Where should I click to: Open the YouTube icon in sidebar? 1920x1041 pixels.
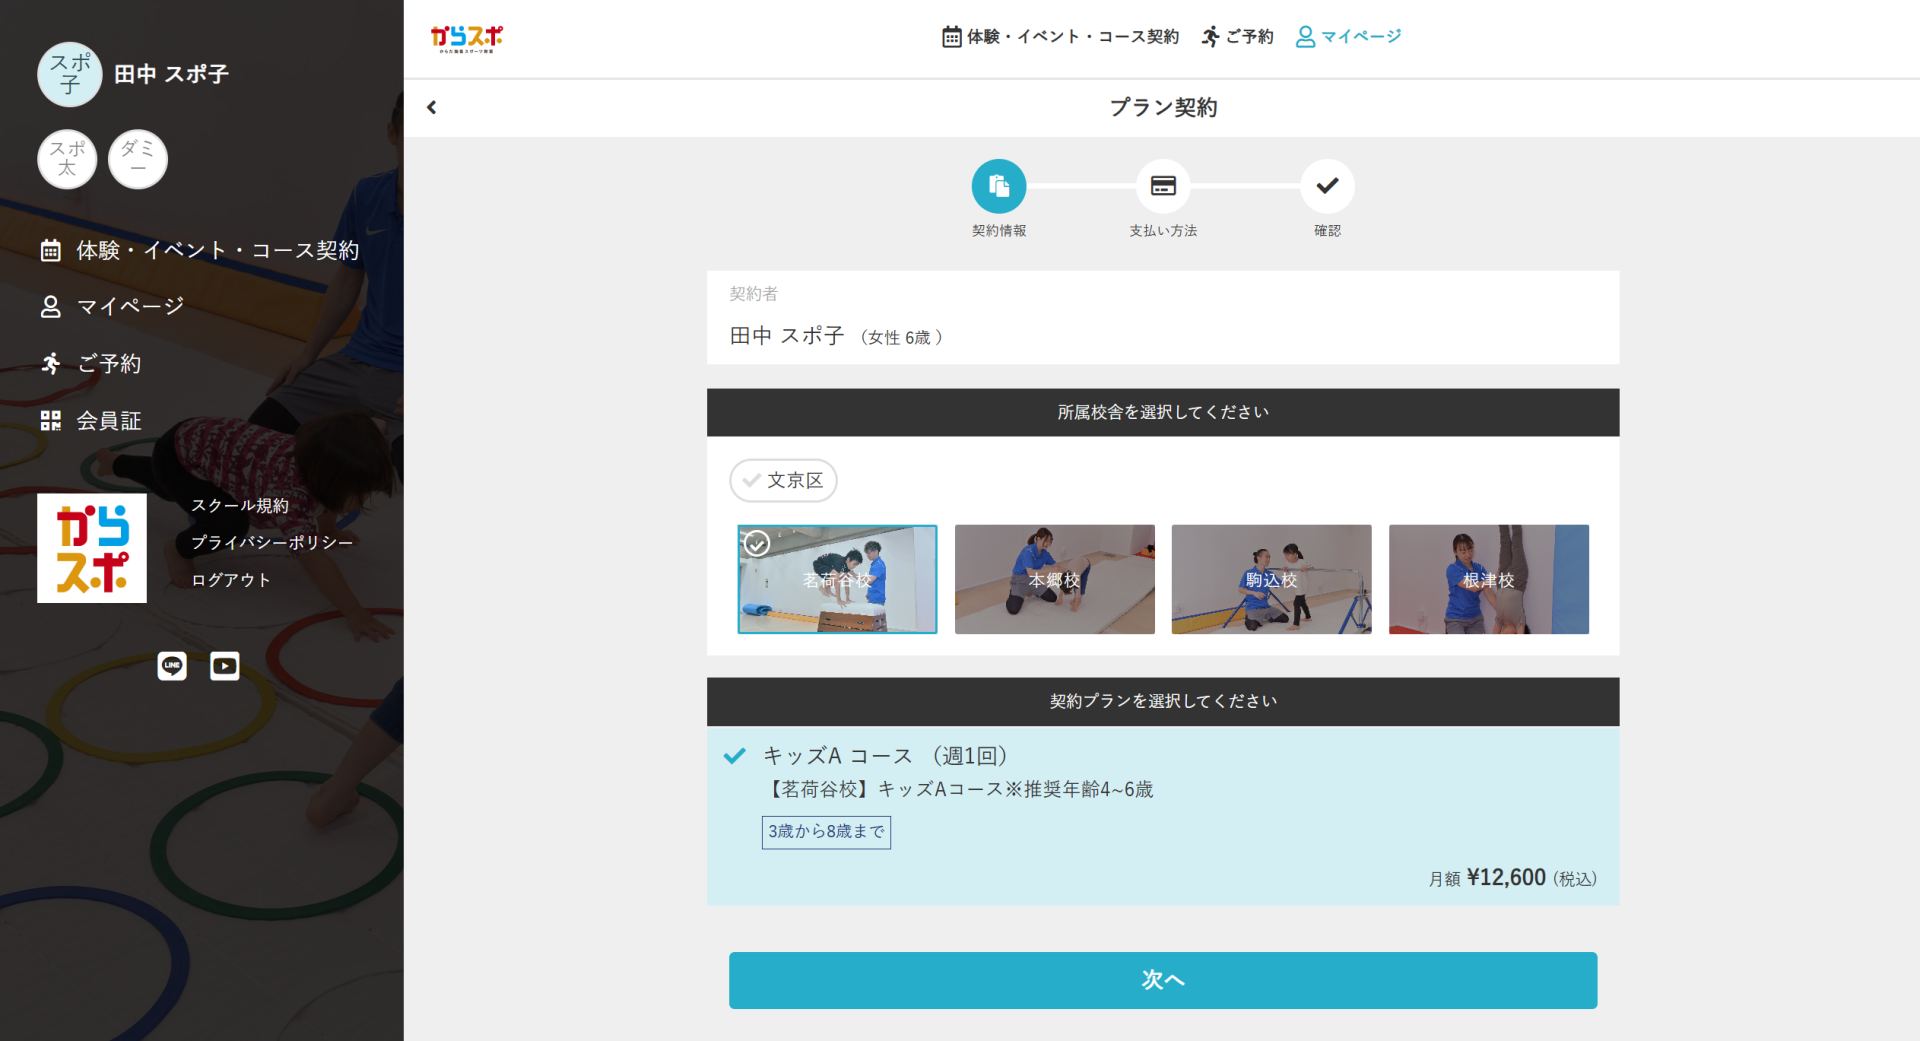[x=225, y=666]
